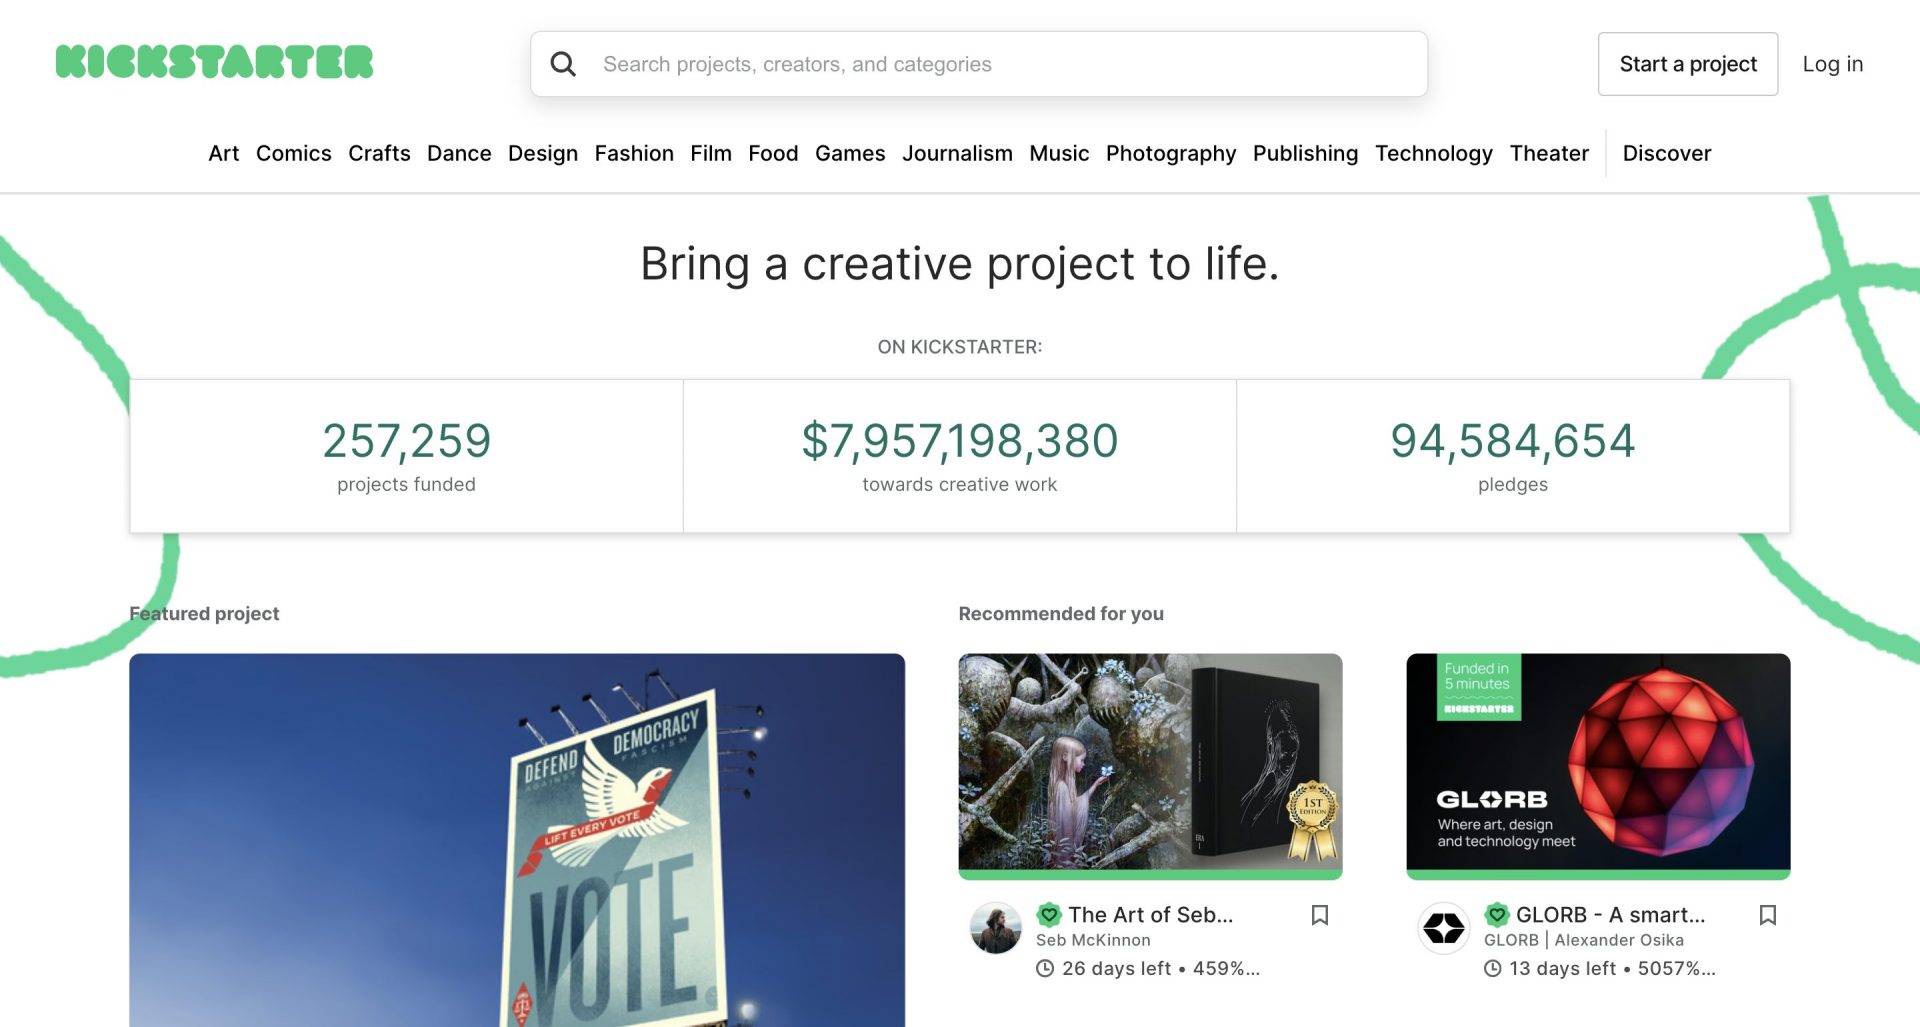The image size is (1920, 1027).
Task: Click Seb McKinnon's profile avatar
Action: tap(996, 928)
